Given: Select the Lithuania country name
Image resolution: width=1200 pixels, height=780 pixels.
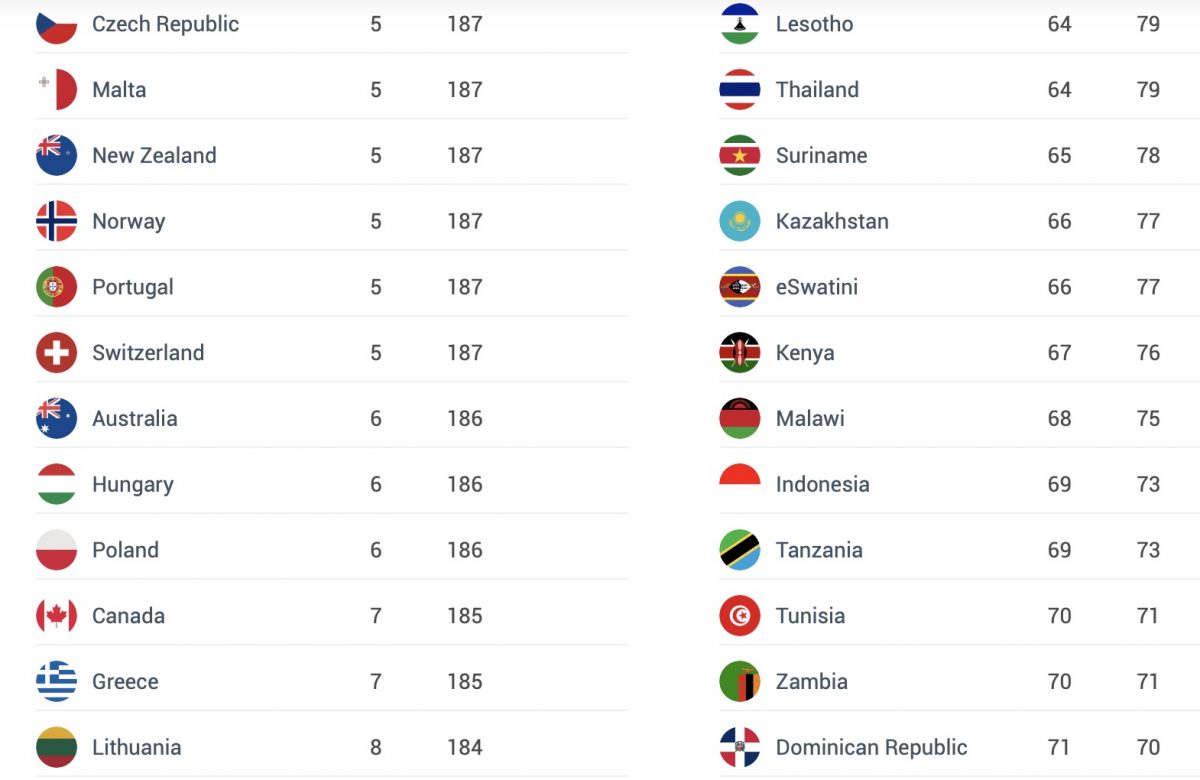Looking at the screenshot, I should 136,748.
